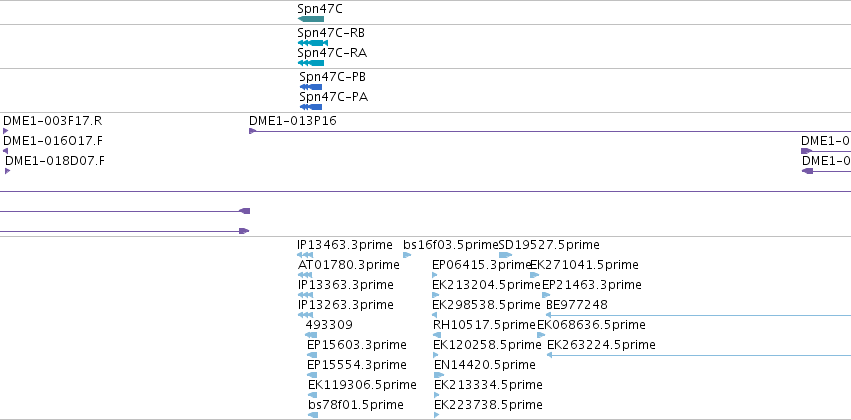Click the DME1-013P16 BAC start arrow
The image size is (851, 420).
click(x=252, y=131)
